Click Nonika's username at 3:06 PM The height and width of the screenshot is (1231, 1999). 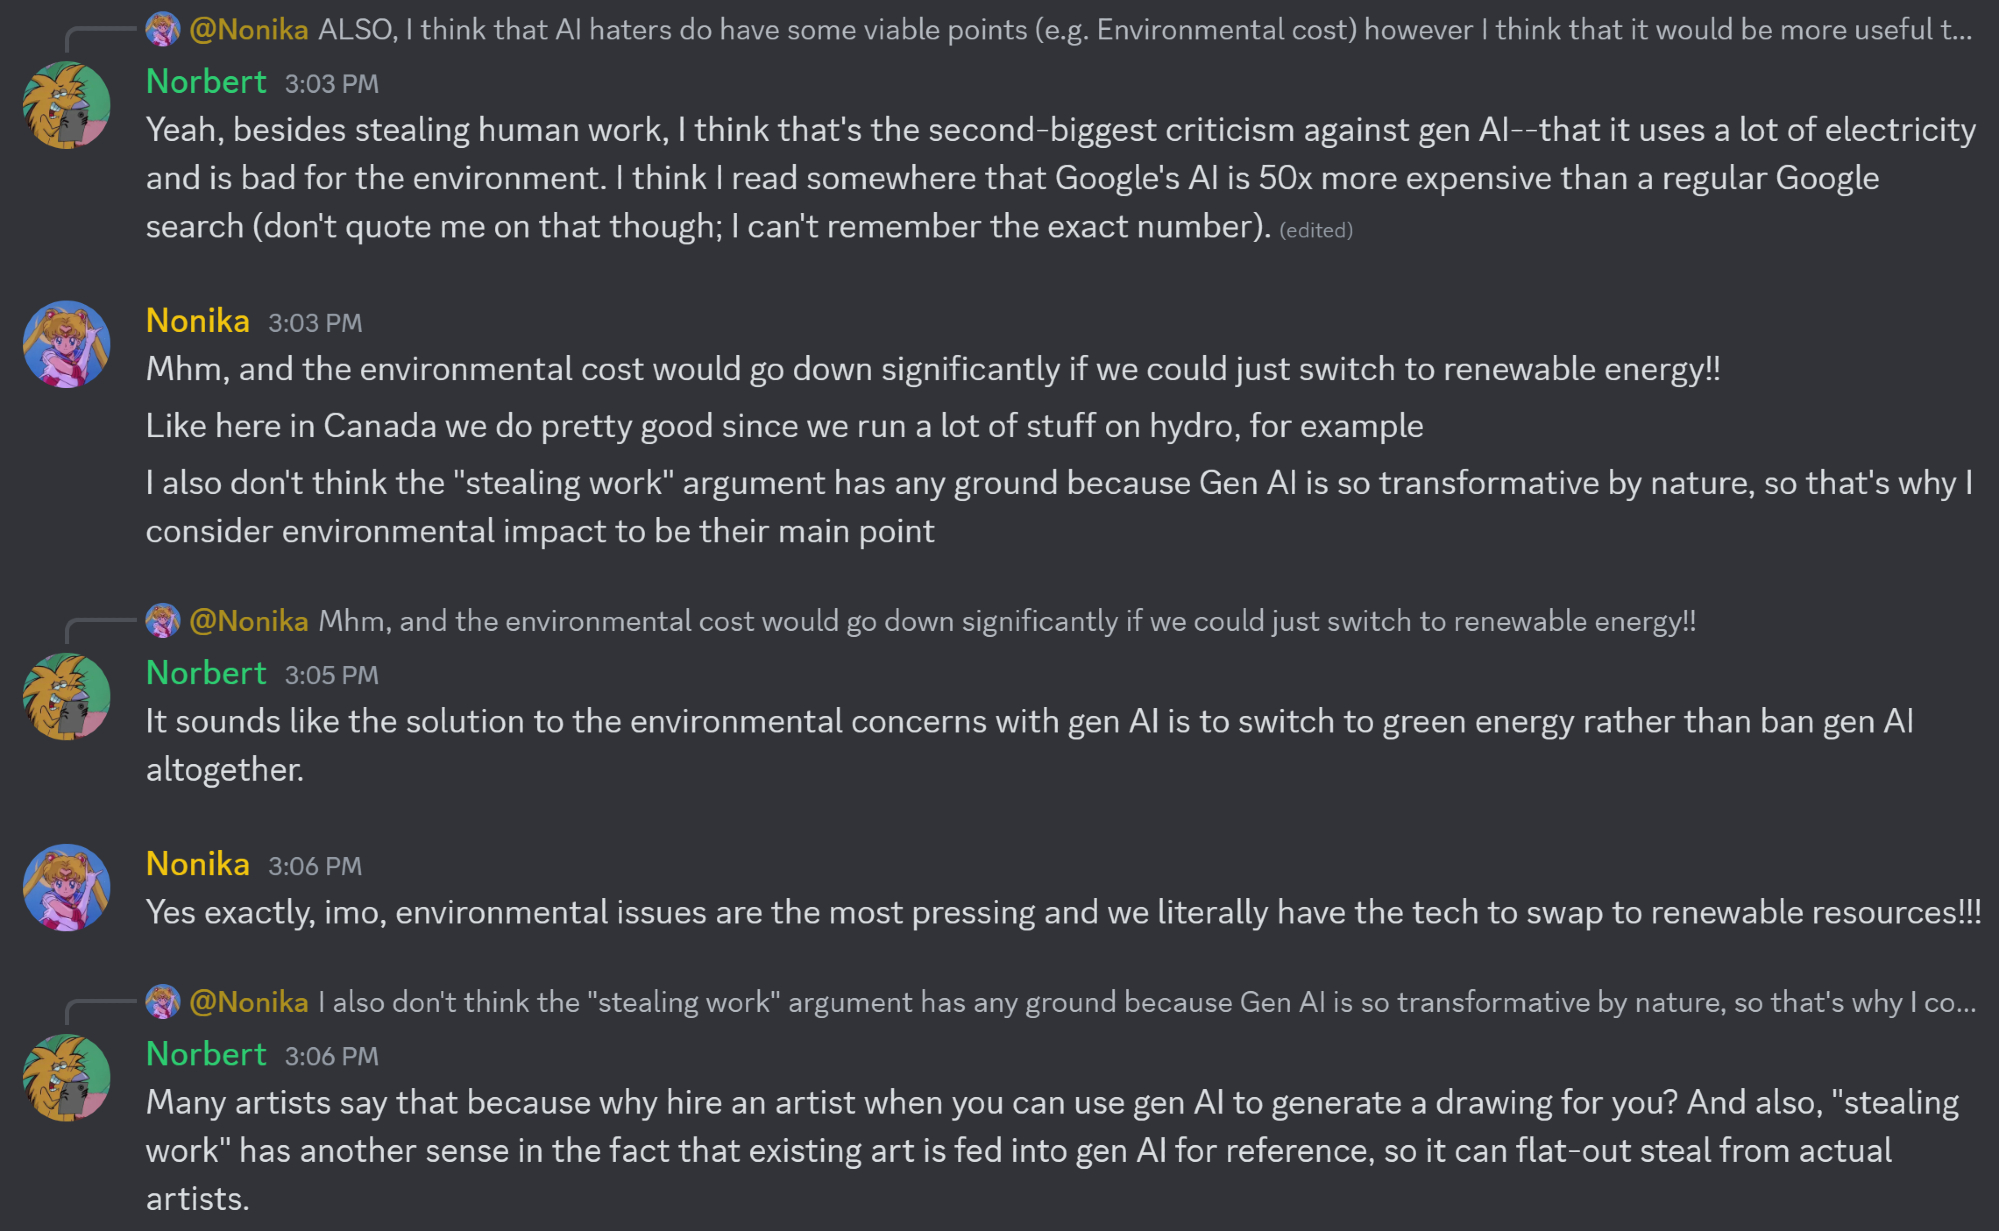[x=198, y=864]
